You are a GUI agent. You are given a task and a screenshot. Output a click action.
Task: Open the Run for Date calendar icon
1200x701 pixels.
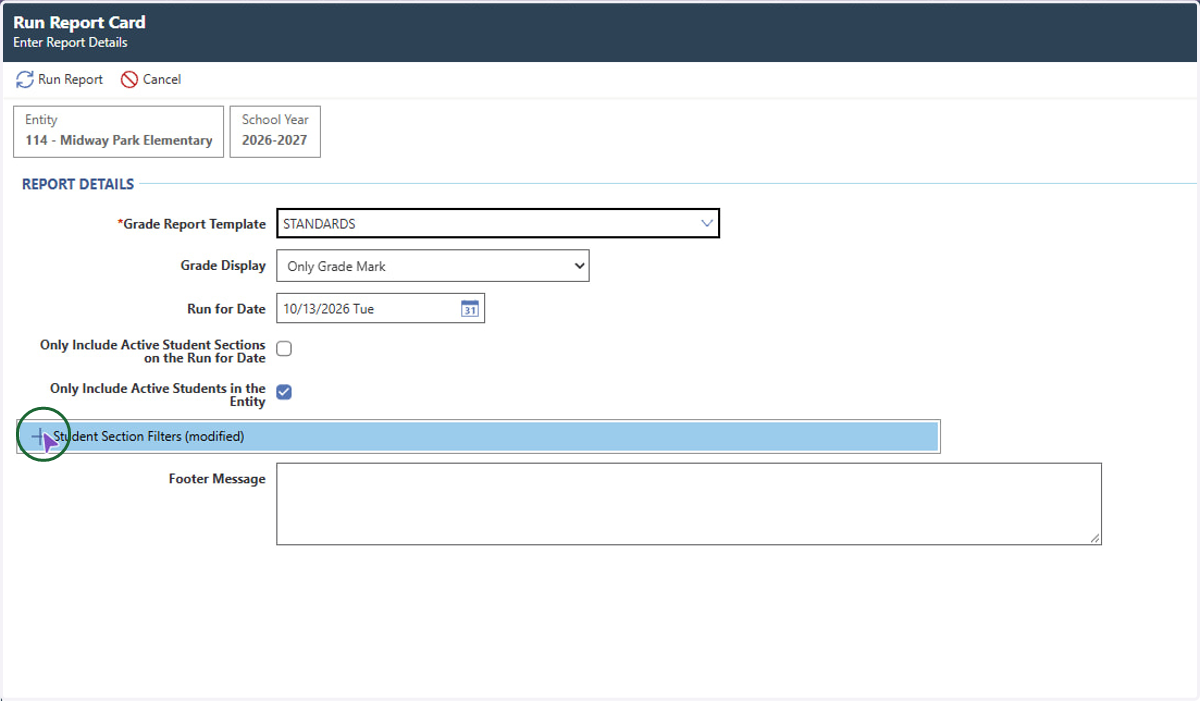[x=470, y=309]
